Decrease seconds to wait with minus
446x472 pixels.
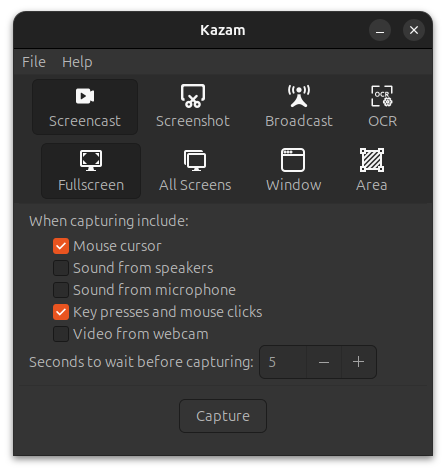(x=324, y=362)
